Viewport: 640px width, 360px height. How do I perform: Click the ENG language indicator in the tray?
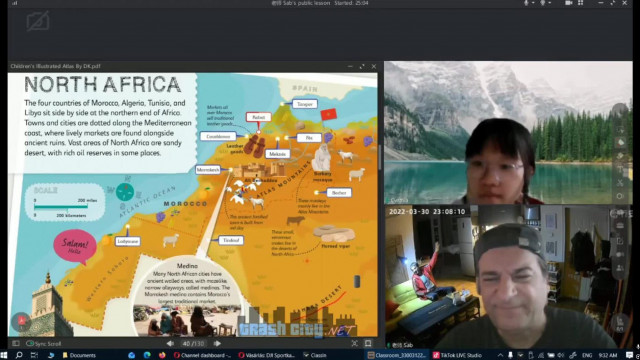pyautogui.click(x=587, y=355)
